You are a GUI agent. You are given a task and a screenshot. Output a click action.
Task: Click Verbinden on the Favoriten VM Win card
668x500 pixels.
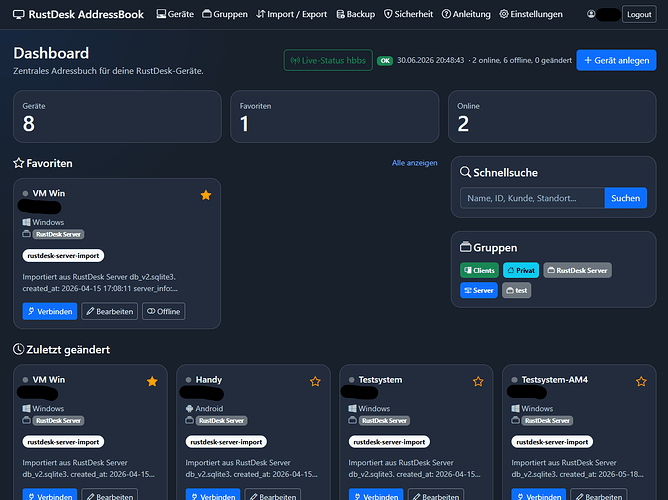click(50, 311)
